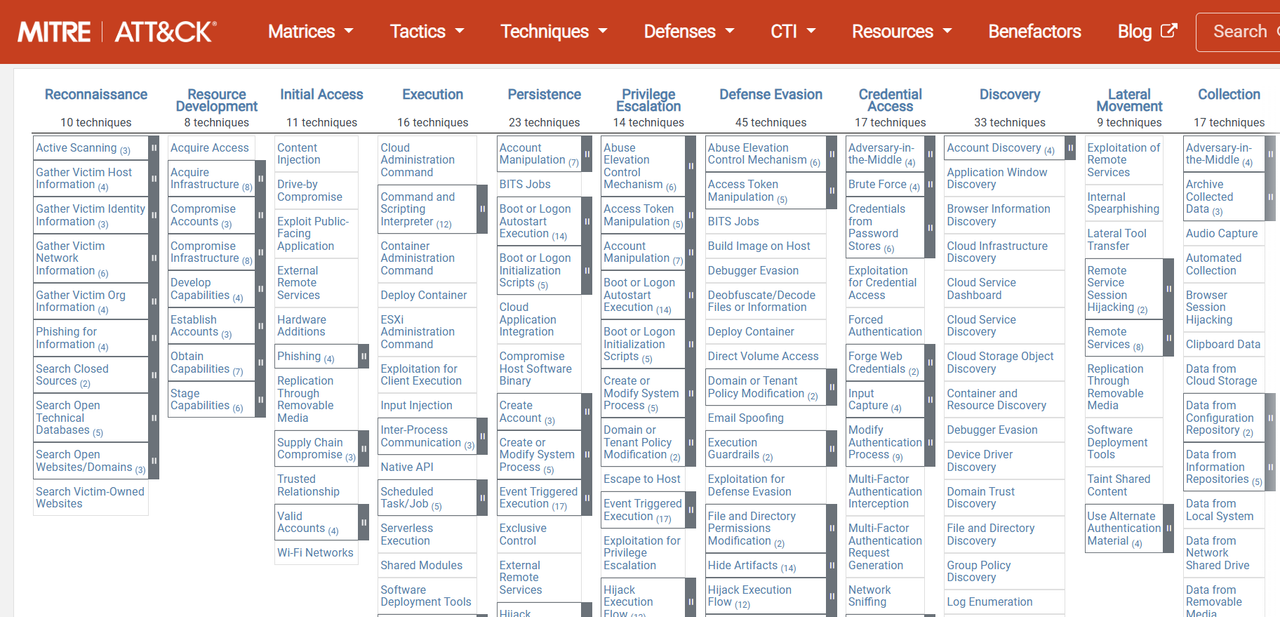1280x617 pixels.
Task: Open the Blog external link icon
Action: tap(1168, 31)
